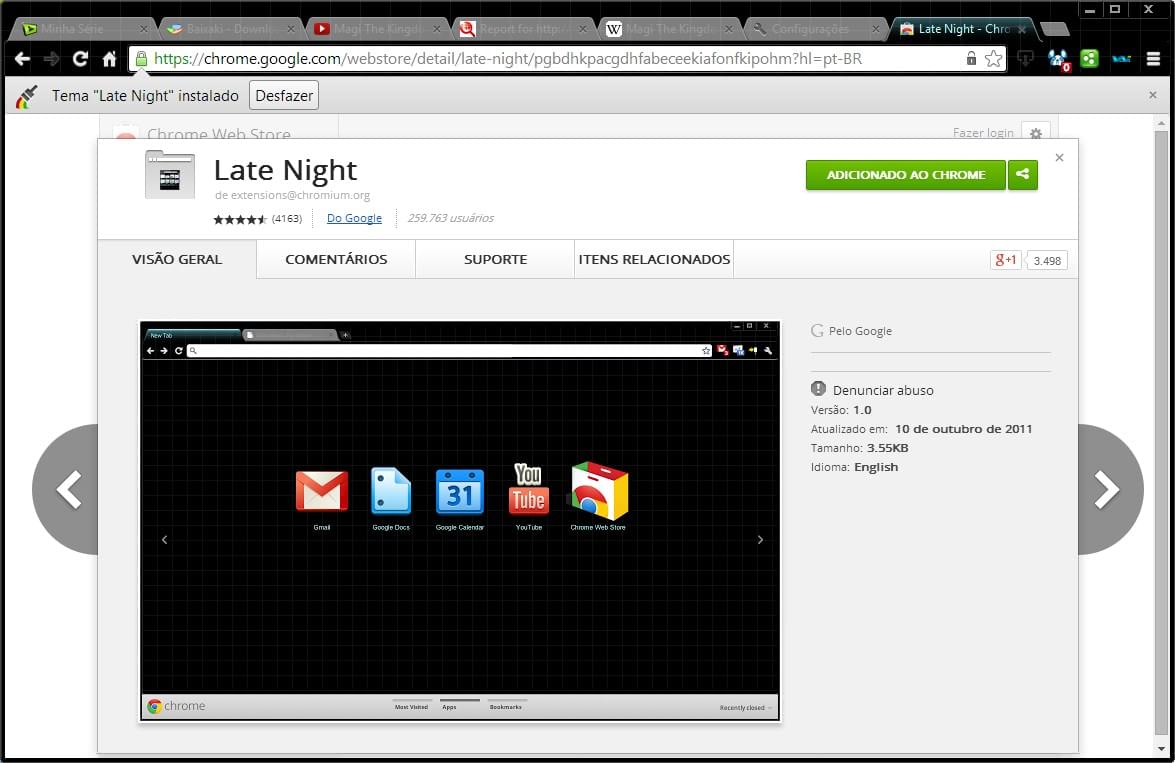Open the green square extension icon

pos(1090,58)
